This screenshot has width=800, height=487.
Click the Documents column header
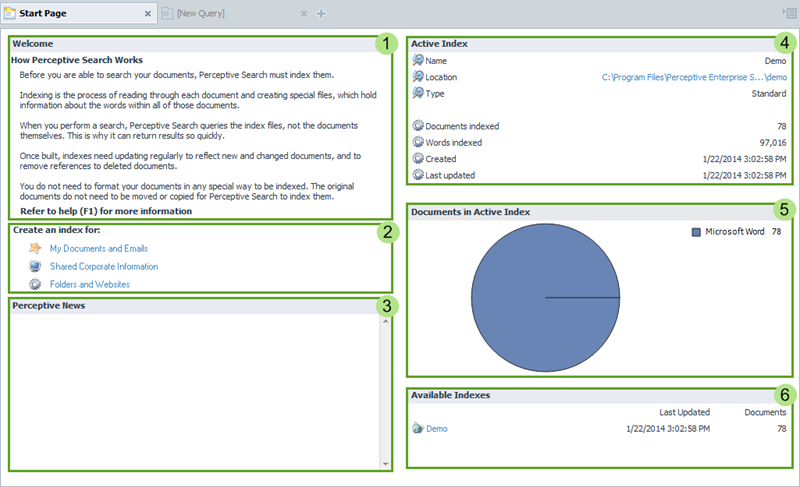tap(765, 412)
